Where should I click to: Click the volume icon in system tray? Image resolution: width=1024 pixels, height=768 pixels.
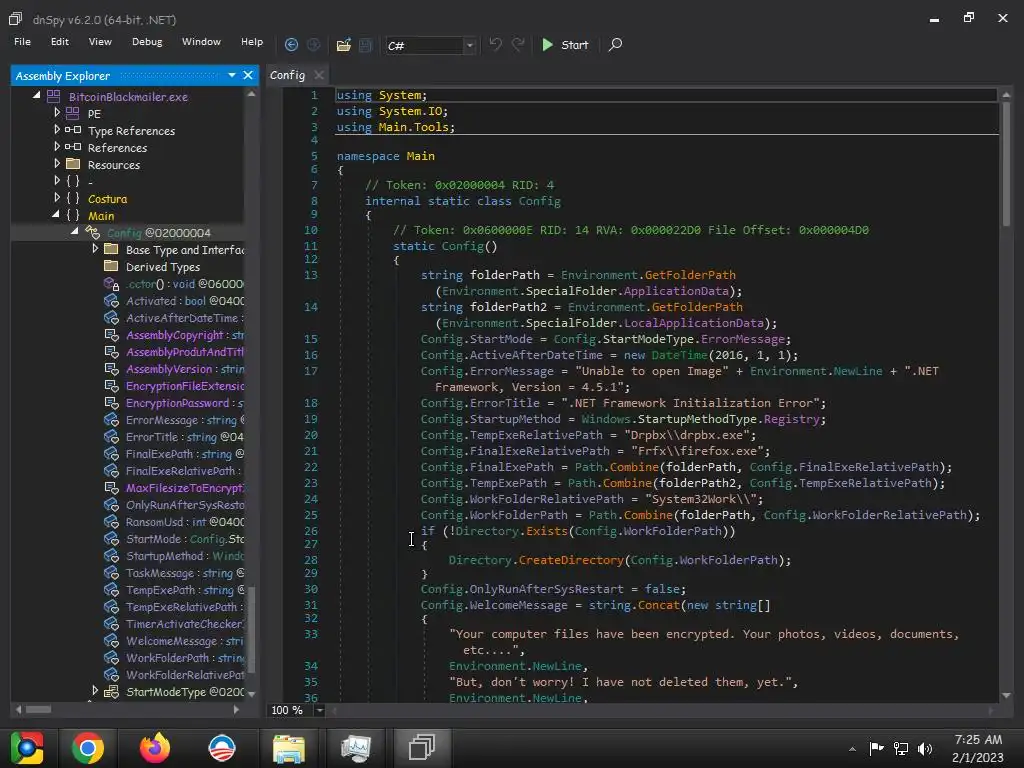click(x=925, y=748)
